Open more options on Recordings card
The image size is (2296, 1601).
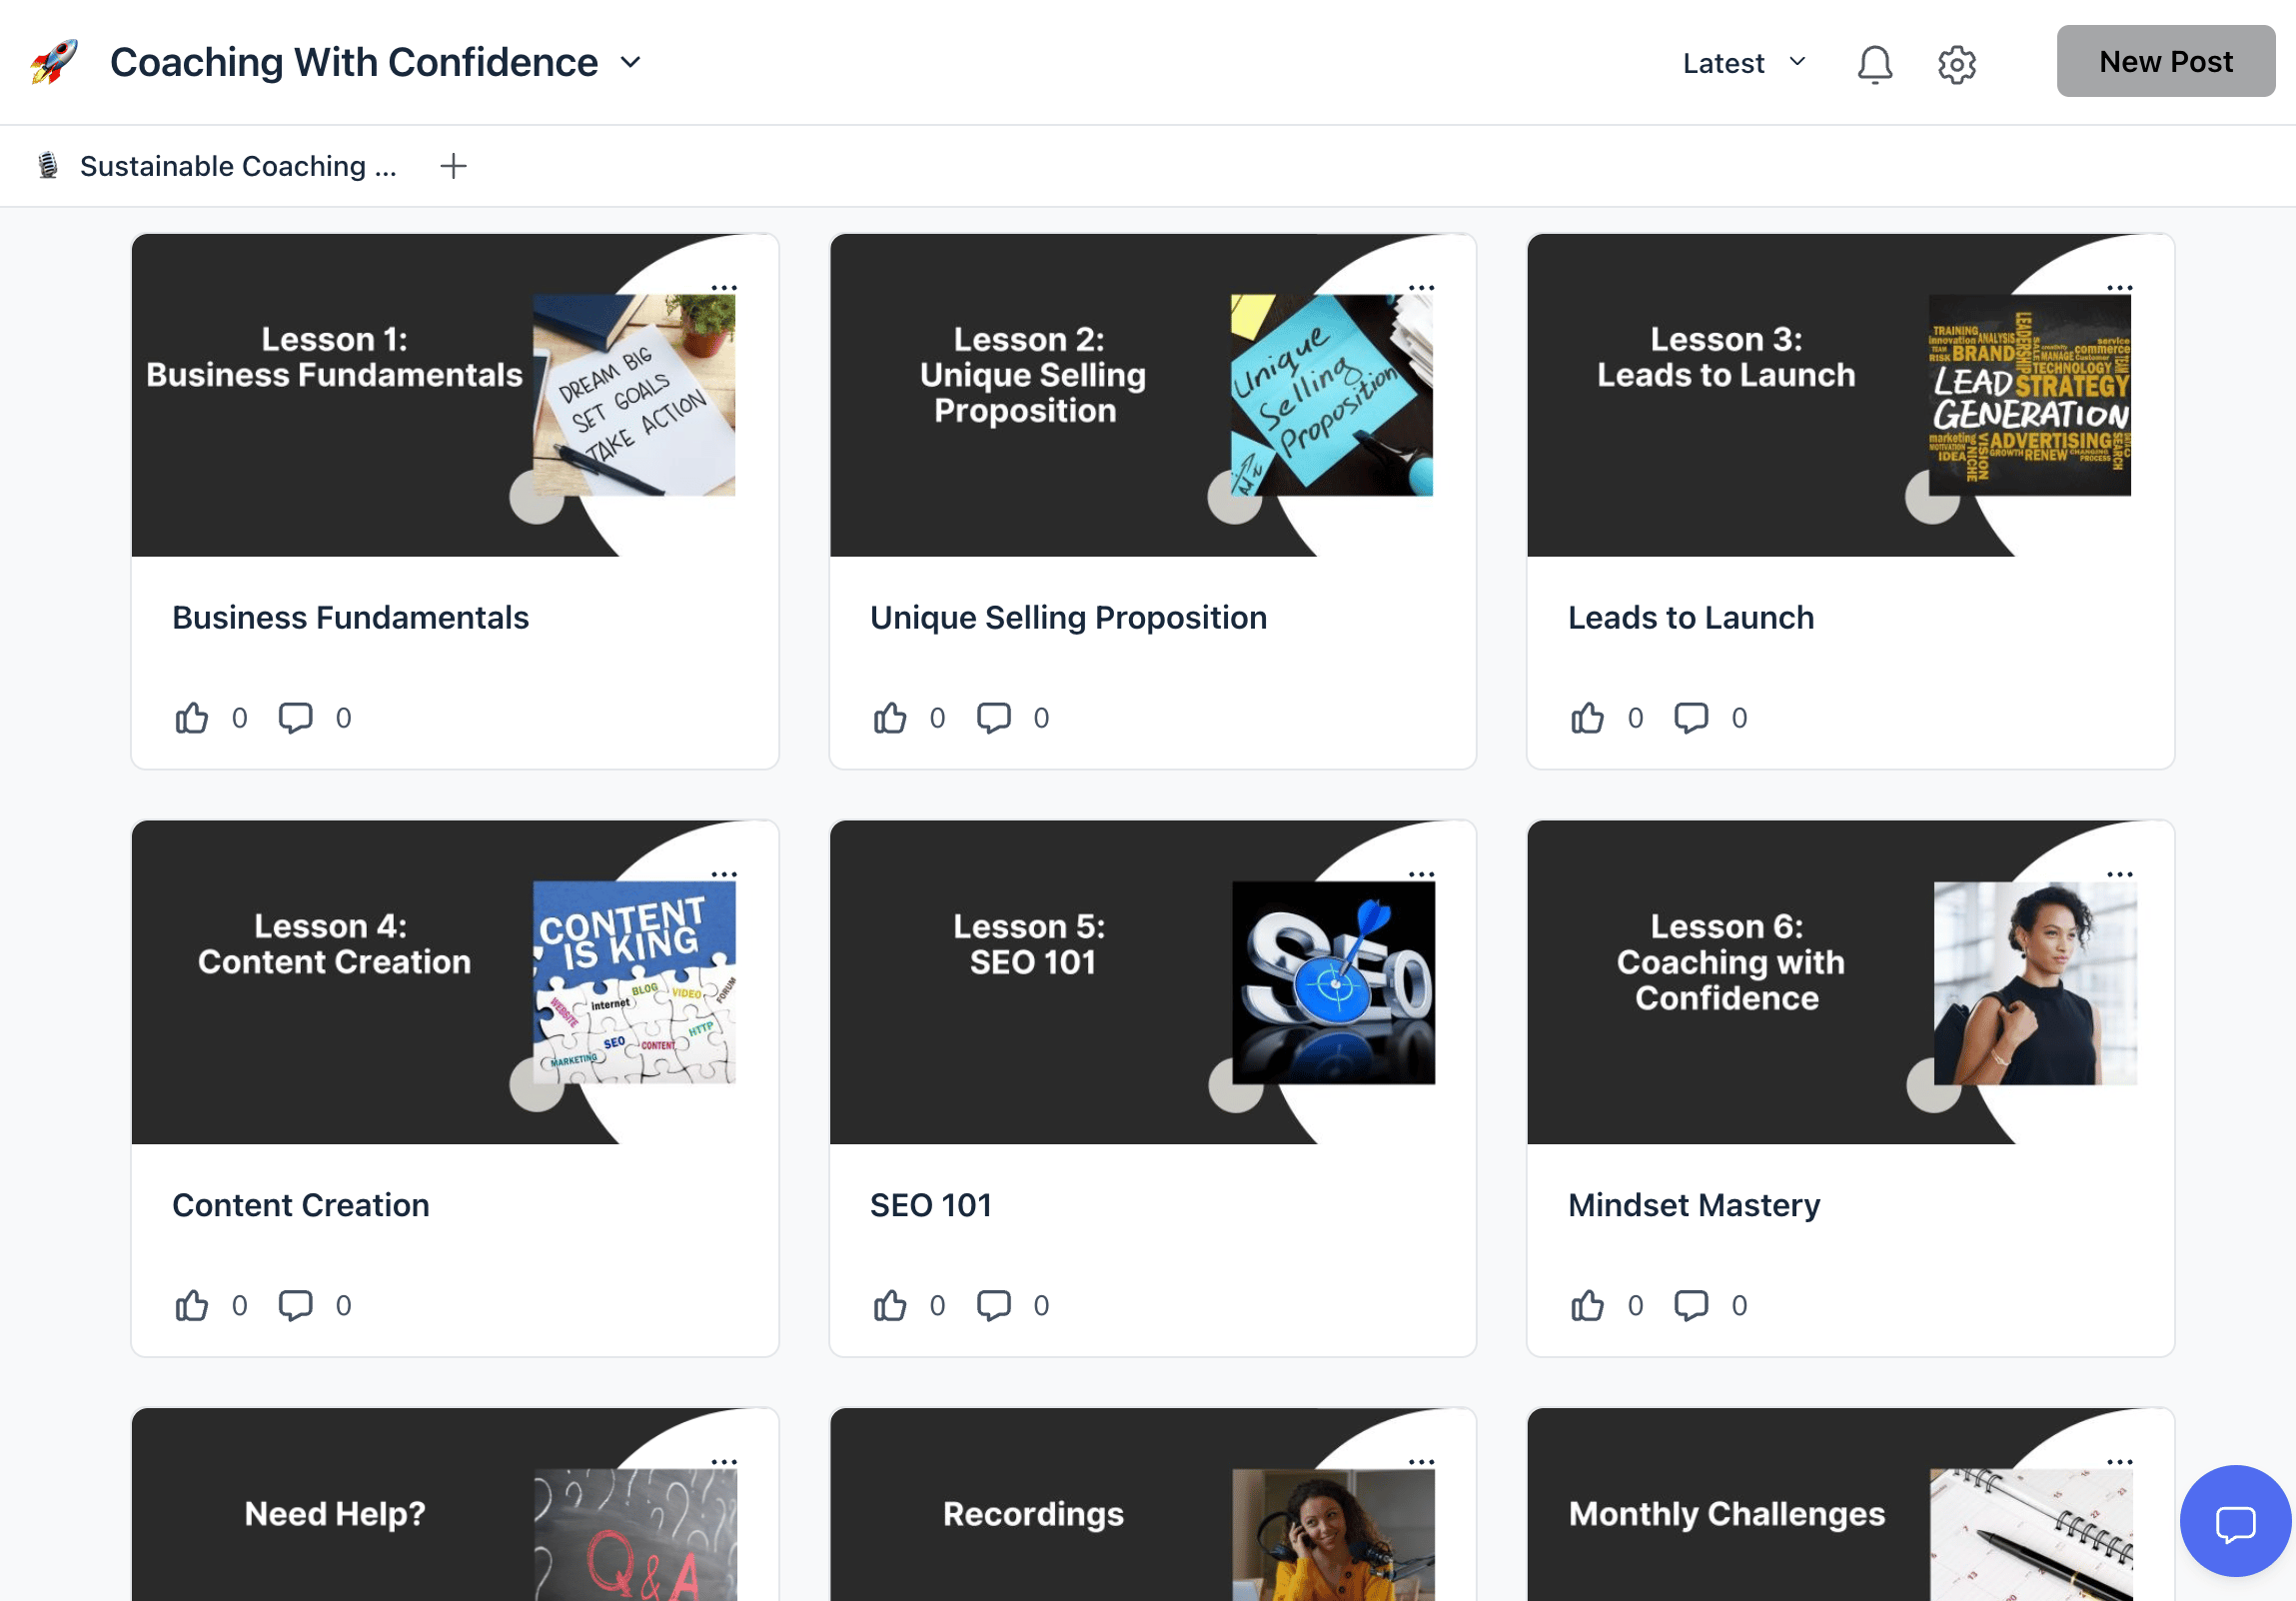click(1421, 1462)
